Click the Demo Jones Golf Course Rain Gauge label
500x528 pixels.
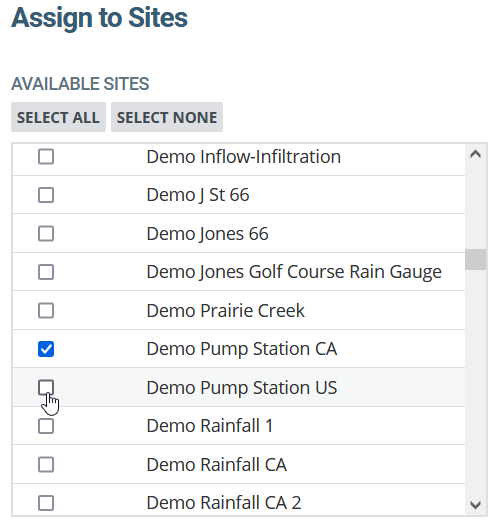(294, 272)
